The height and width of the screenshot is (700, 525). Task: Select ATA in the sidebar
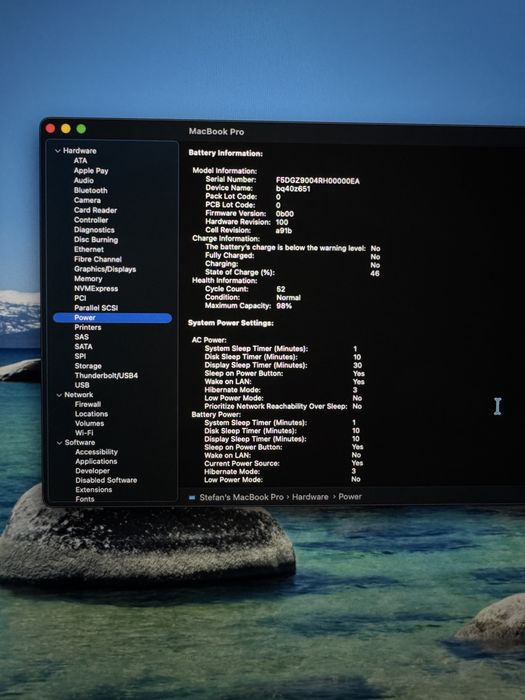tap(80, 161)
